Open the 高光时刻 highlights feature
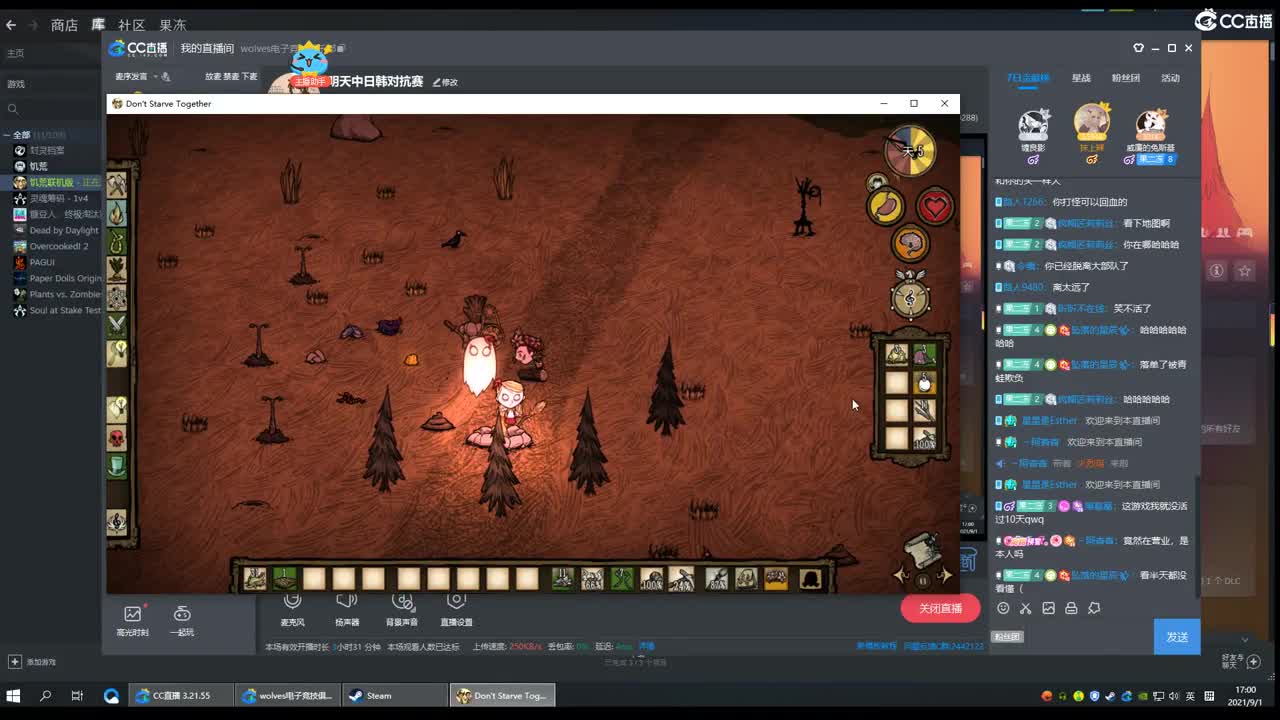 click(132, 620)
